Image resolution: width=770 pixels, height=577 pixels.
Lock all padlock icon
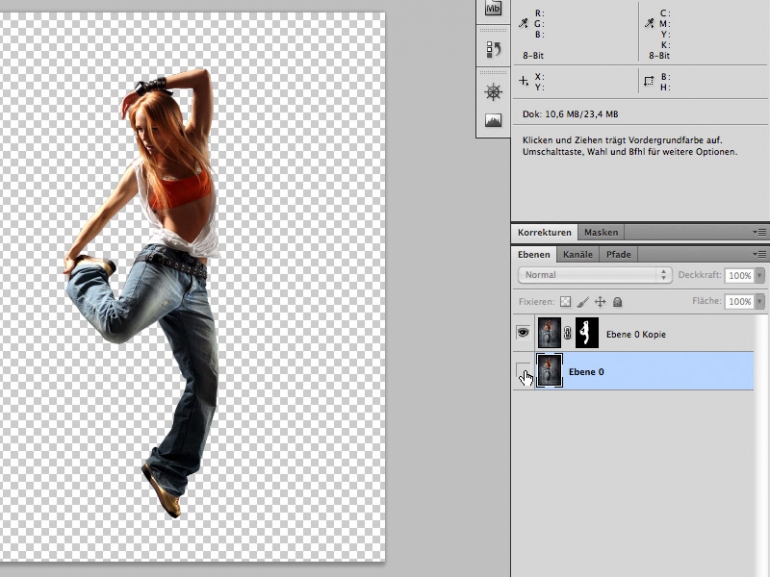[x=617, y=302]
